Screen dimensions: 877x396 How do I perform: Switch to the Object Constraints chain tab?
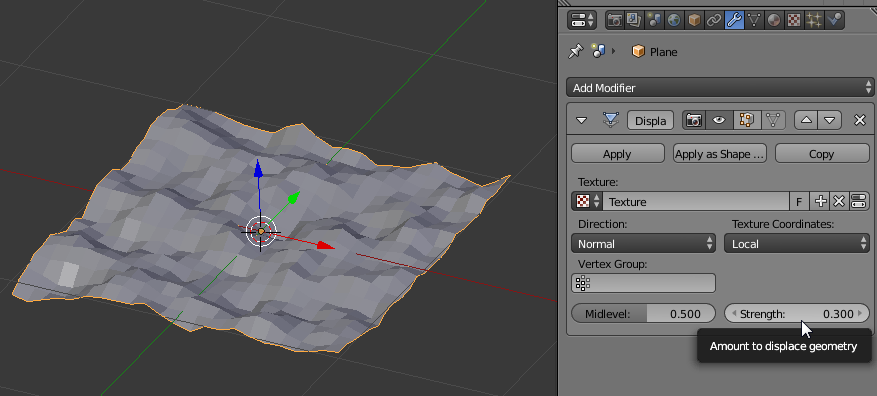714,21
